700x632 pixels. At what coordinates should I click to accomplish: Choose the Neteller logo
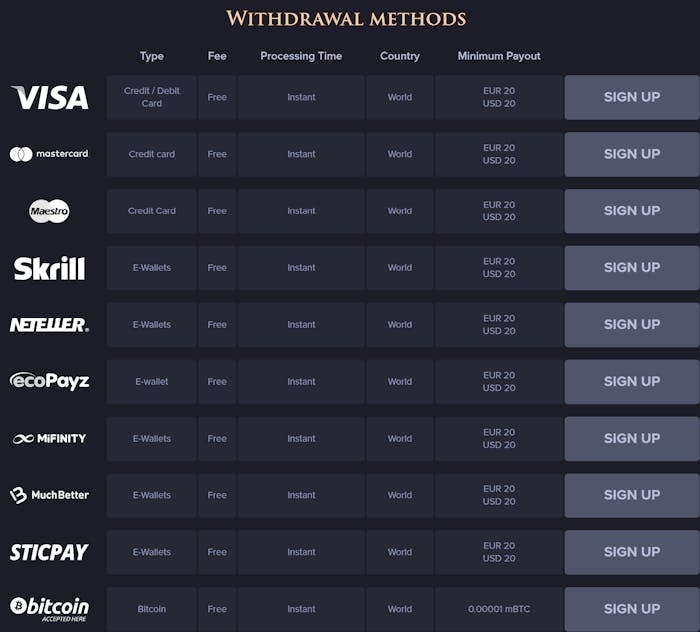49,325
